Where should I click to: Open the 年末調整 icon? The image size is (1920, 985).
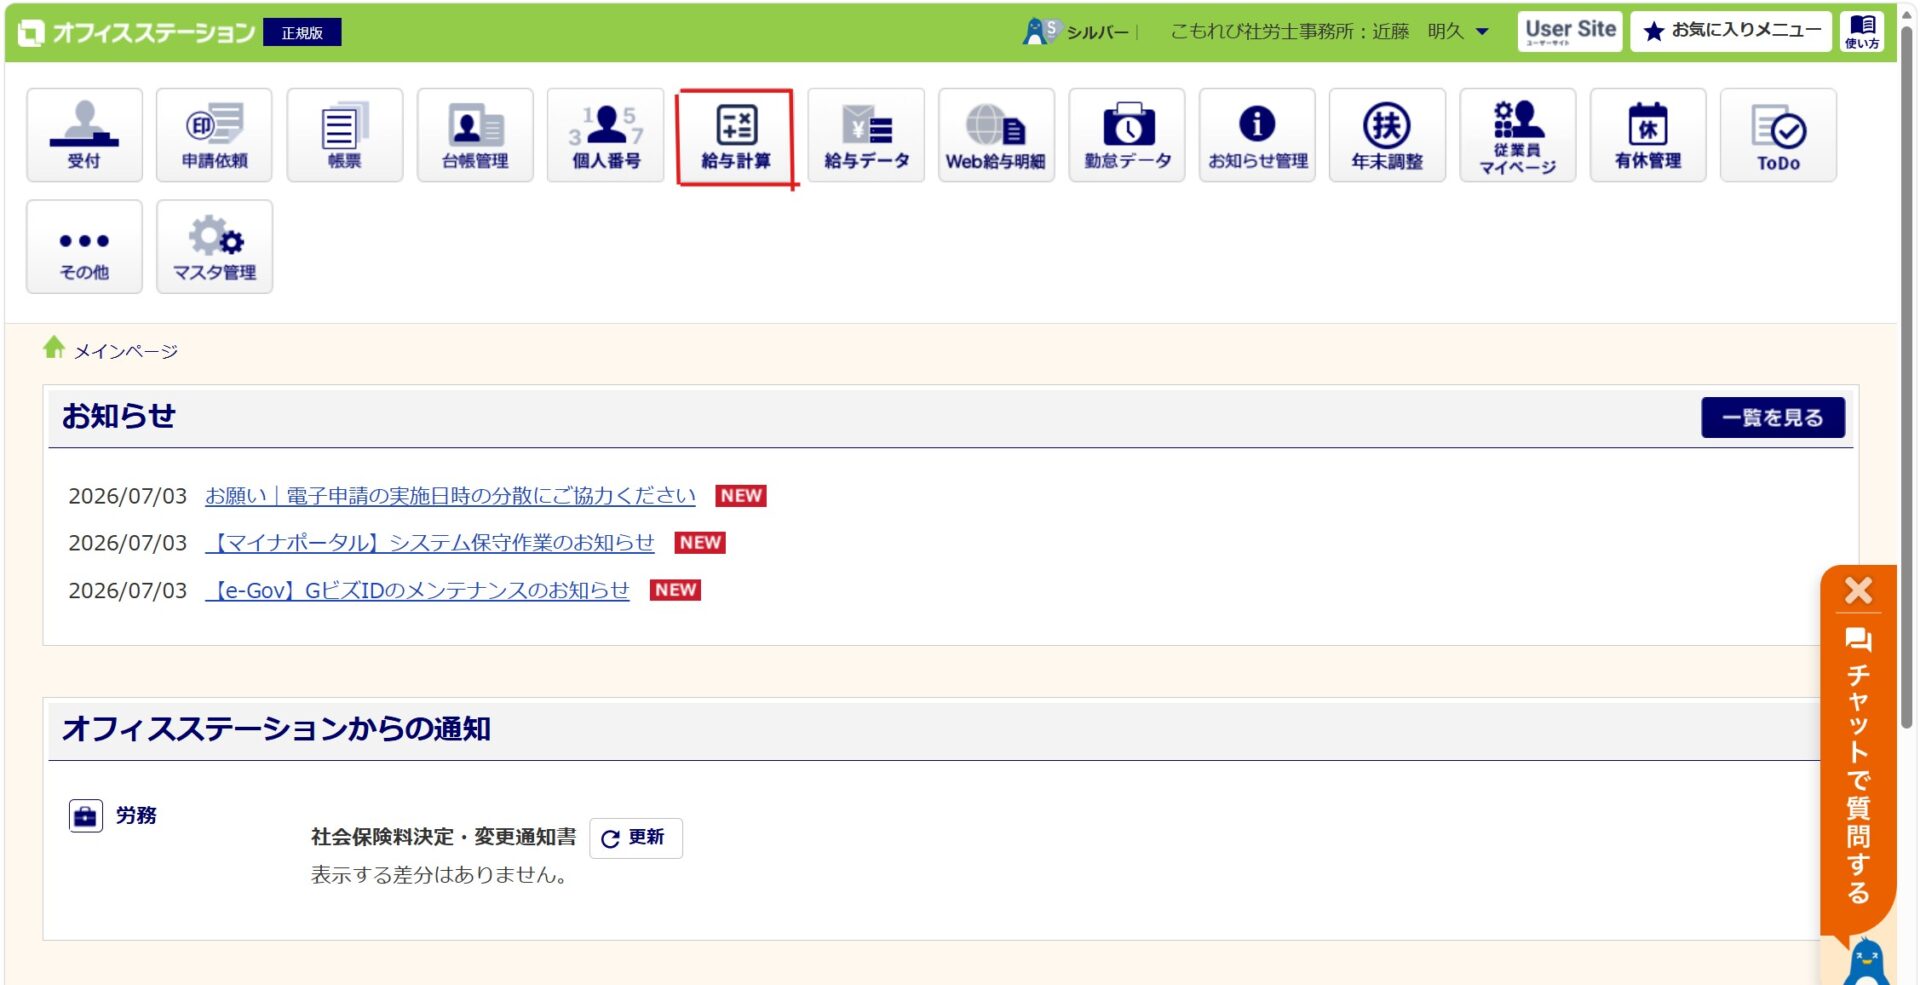(x=1387, y=135)
